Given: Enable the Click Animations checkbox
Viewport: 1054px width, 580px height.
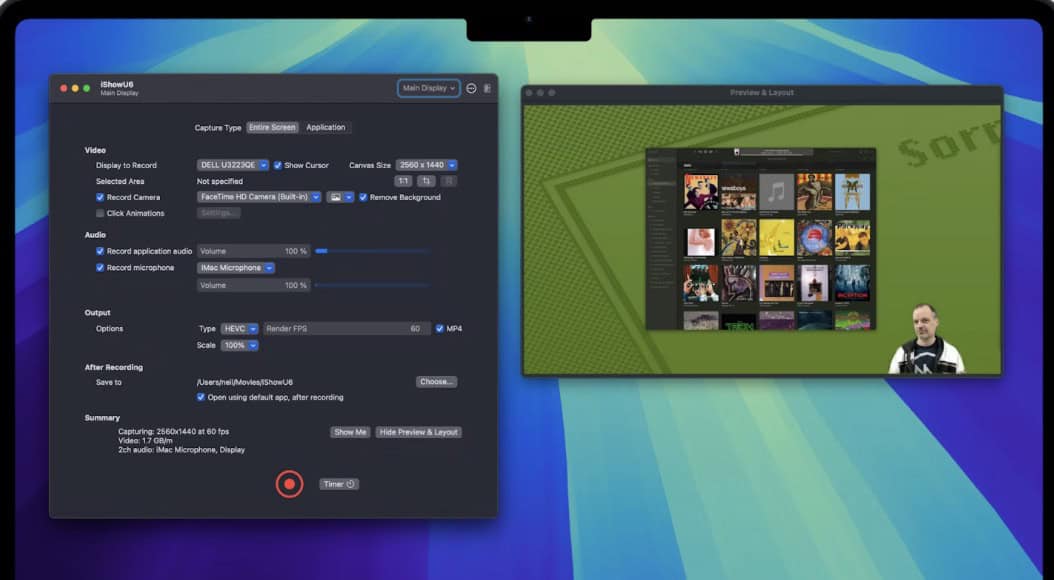Looking at the screenshot, I should tap(100, 214).
